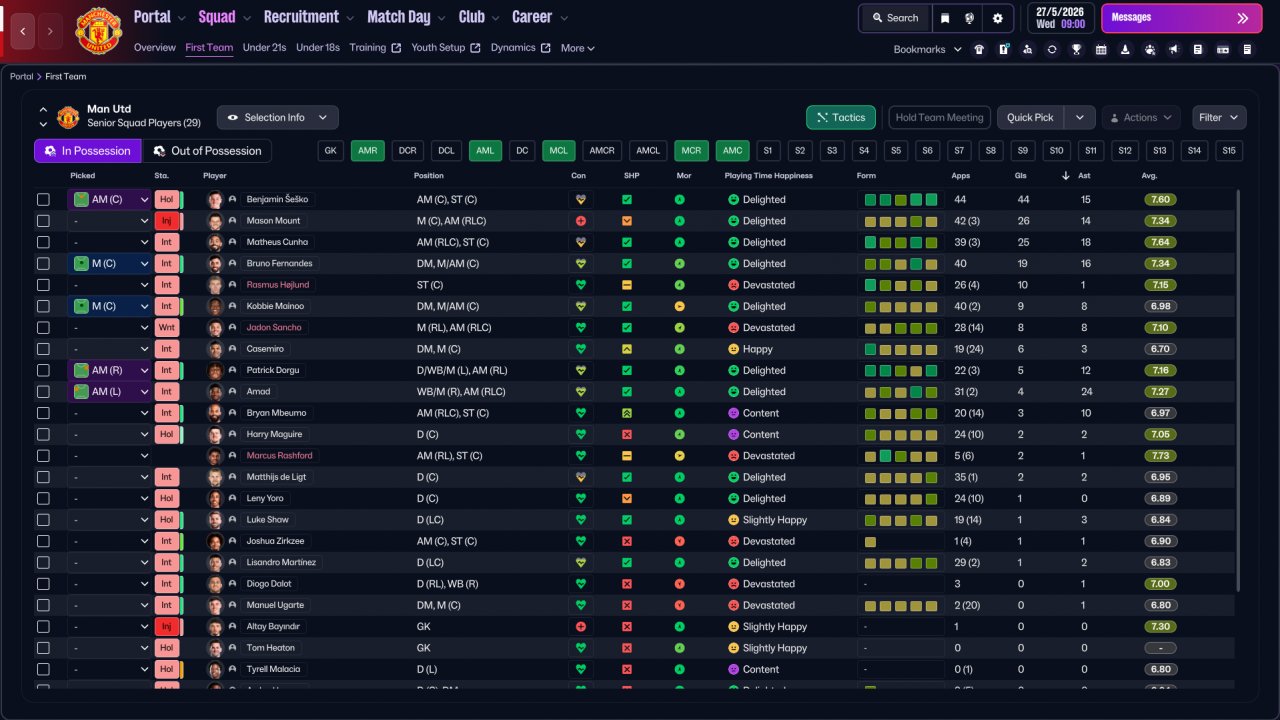
Task: Open picked position dropdown for Kobbie Mainoo
Action: 110,307
